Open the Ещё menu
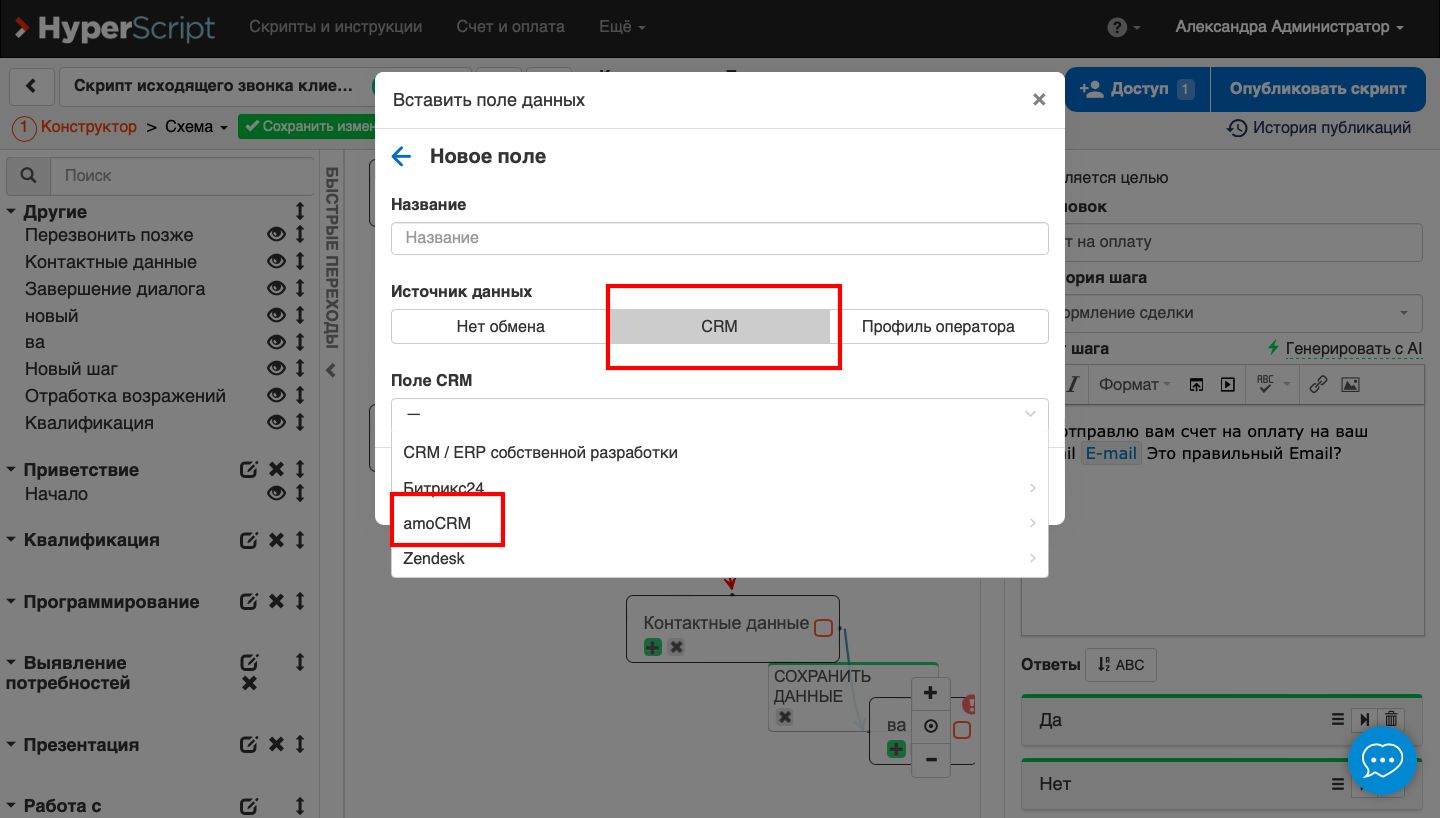The image size is (1440, 818). point(622,27)
